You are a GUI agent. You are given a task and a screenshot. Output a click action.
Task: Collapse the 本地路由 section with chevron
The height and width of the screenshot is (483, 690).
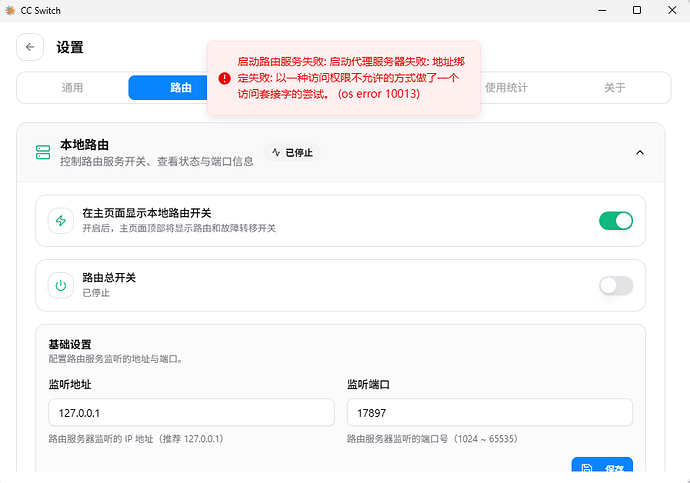(640, 152)
